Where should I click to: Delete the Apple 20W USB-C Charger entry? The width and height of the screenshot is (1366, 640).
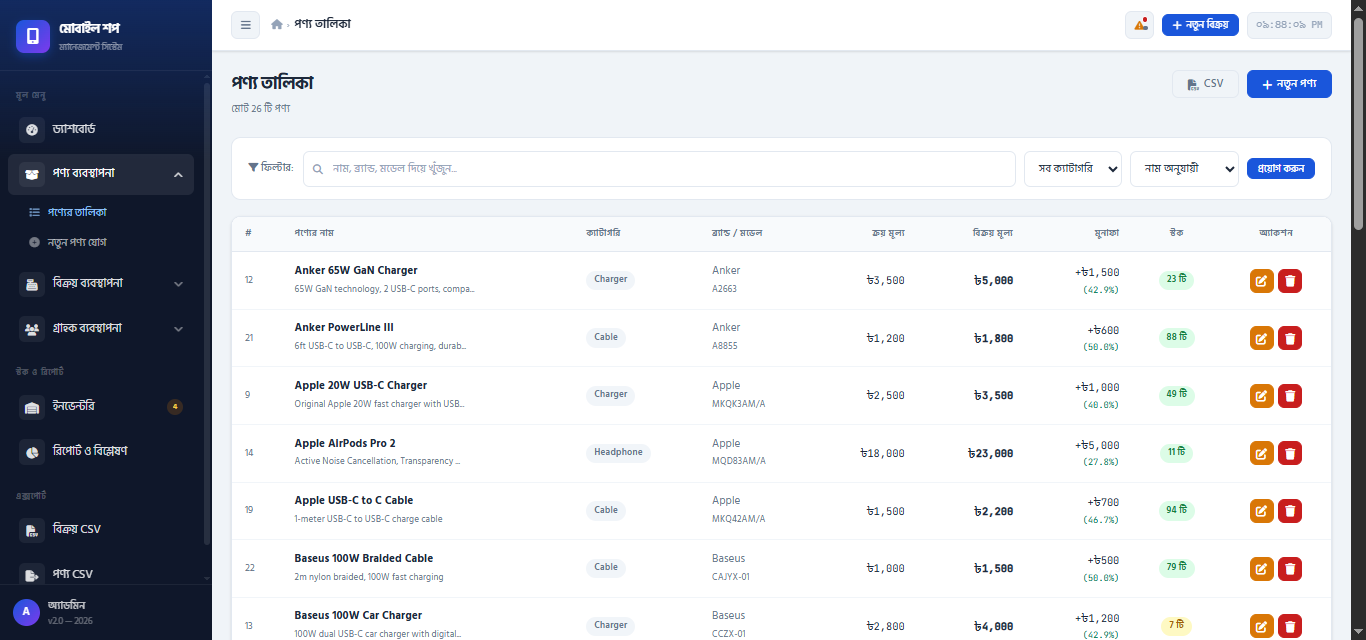coord(1290,396)
